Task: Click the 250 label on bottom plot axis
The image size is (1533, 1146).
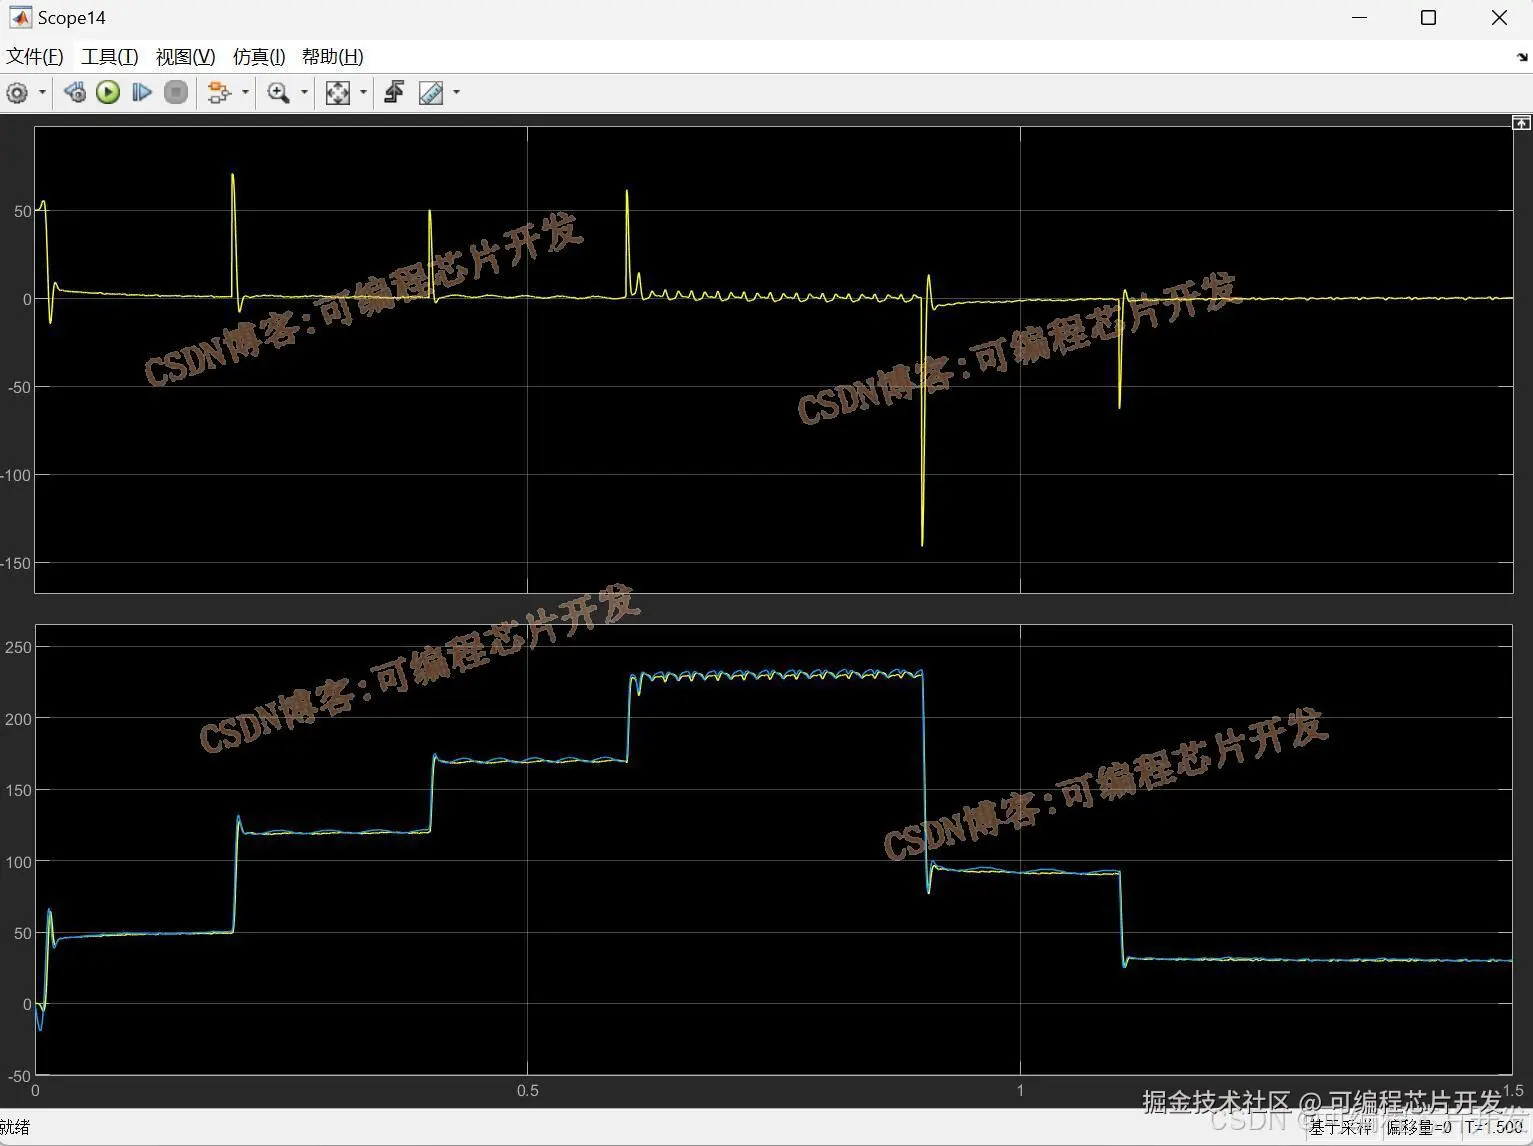Action: click(18, 647)
